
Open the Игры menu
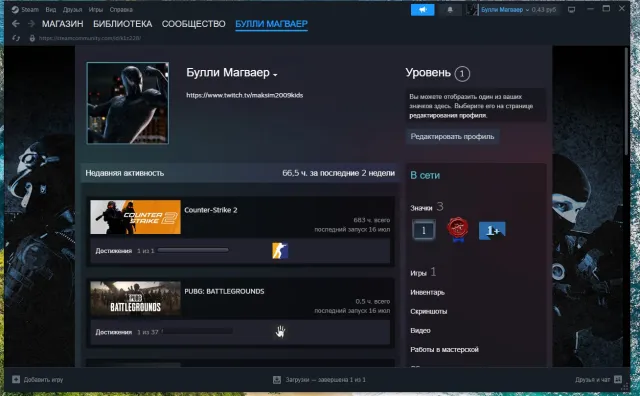[x=96, y=9]
